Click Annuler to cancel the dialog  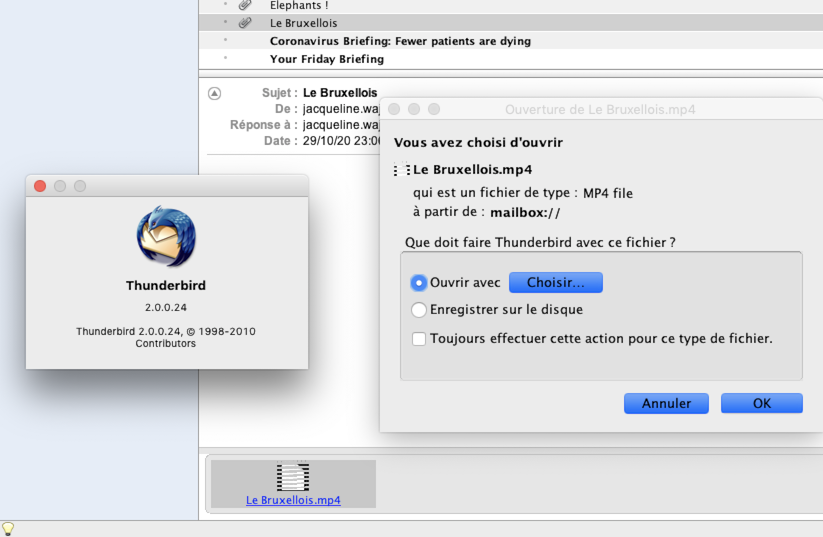coord(666,403)
